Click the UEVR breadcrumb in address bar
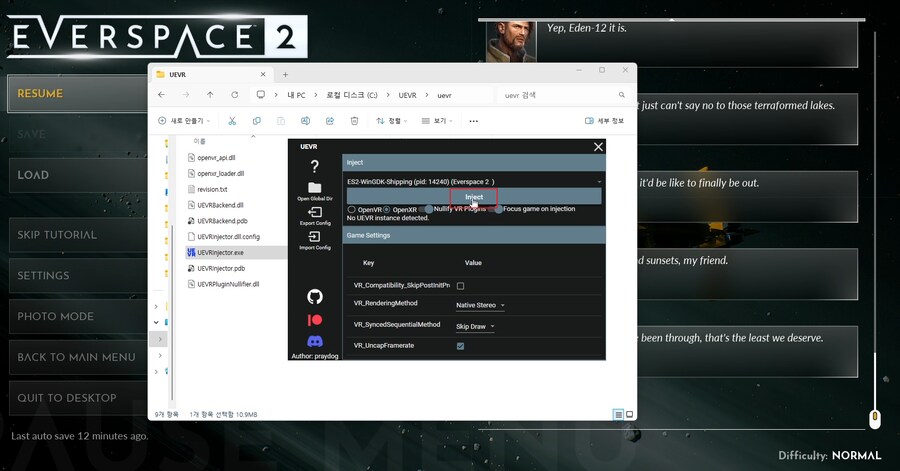900x471 pixels. click(x=408, y=95)
